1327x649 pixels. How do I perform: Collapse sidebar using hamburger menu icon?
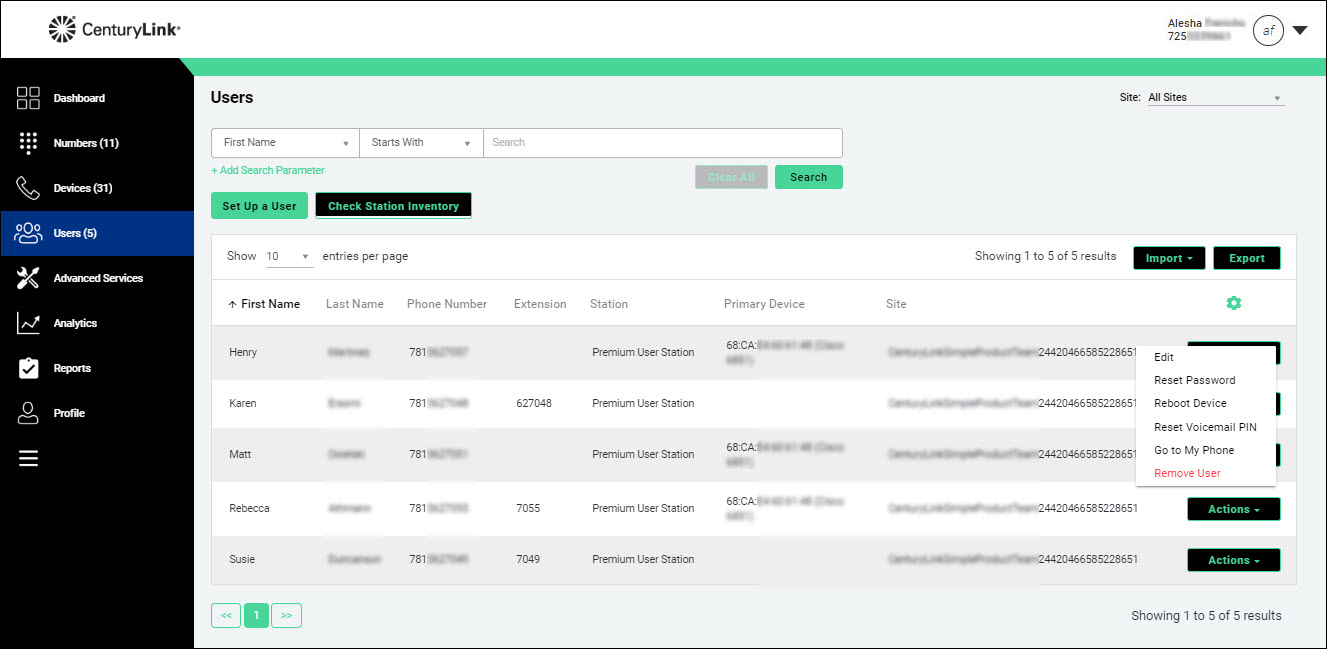(x=28, y=458)
